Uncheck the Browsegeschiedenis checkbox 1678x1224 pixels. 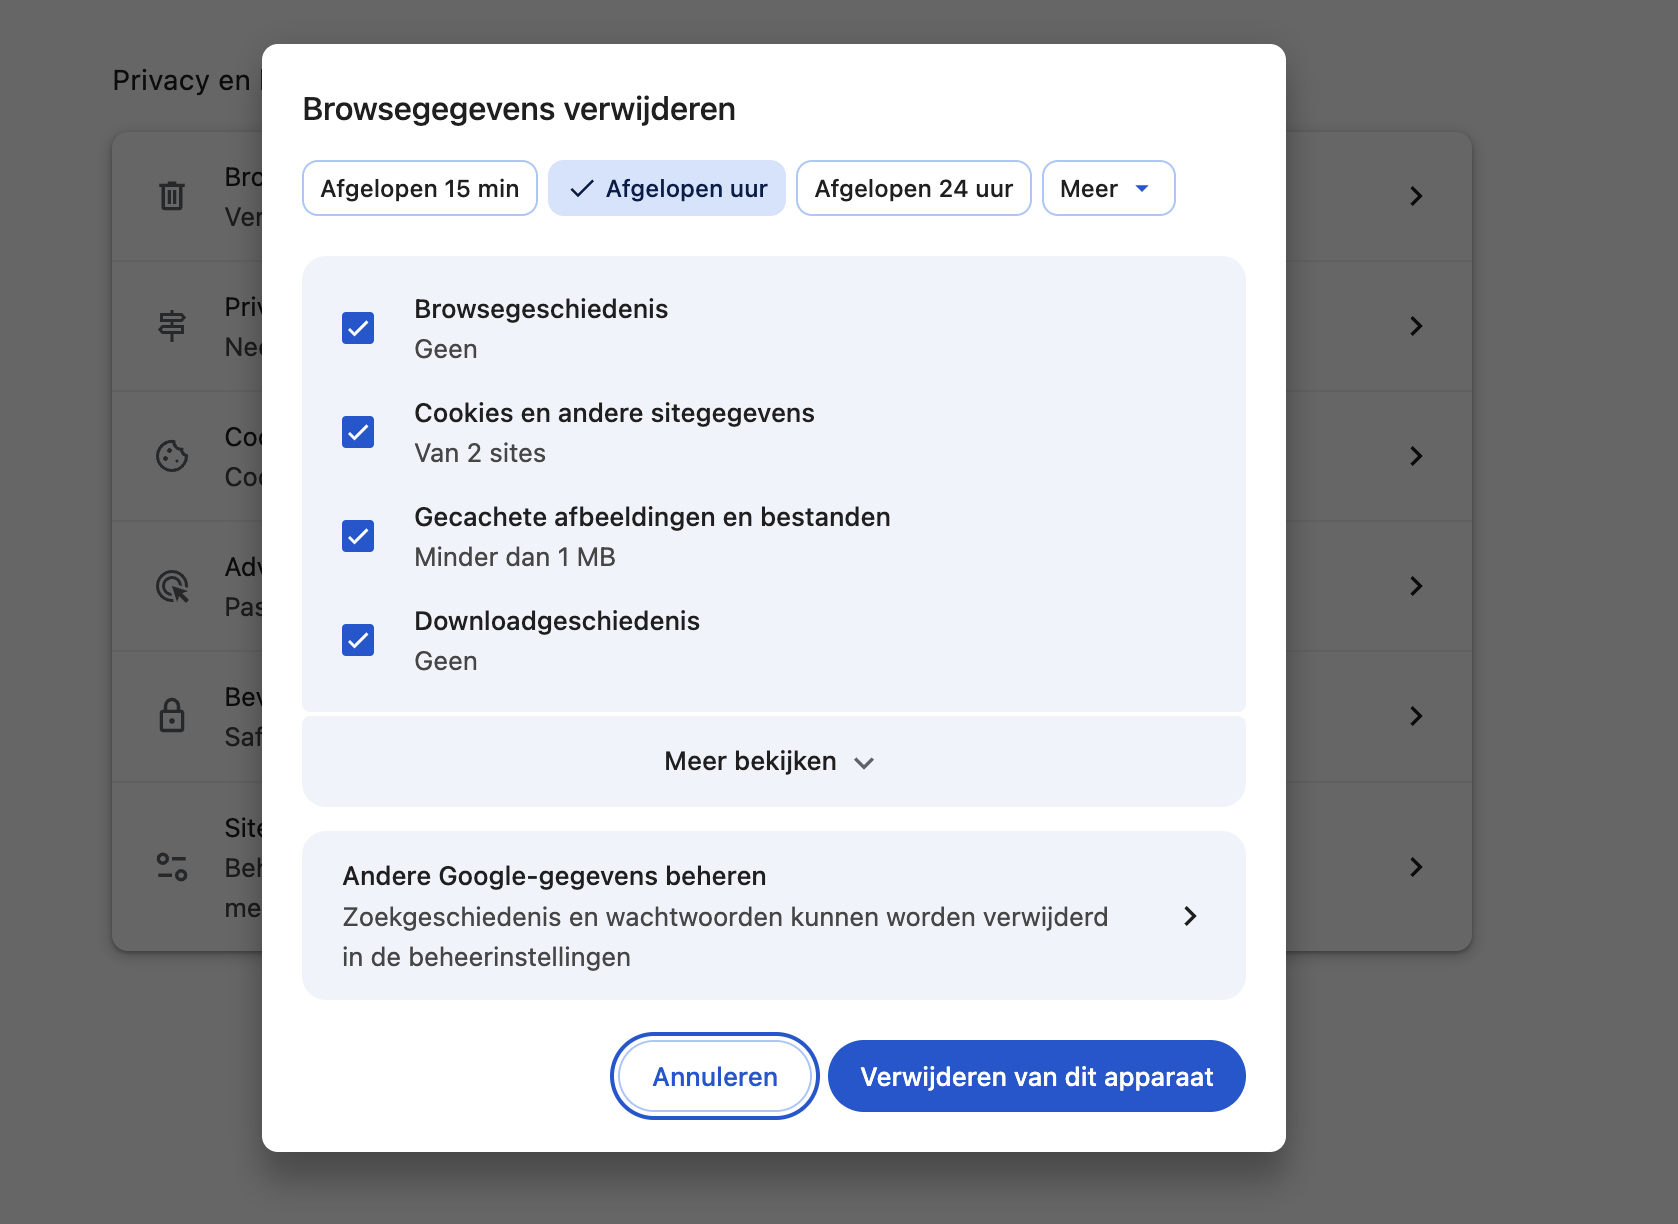click(x=357, y=328)
